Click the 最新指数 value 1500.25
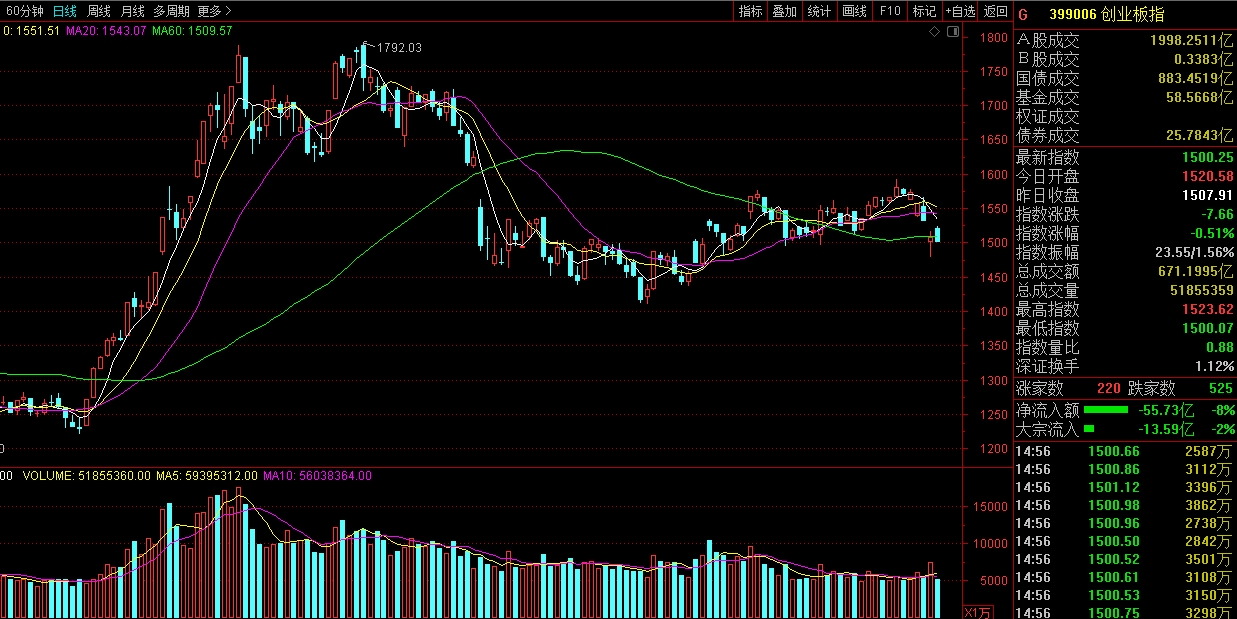Screen dimensions: 1237x619 coord(1206,157)
